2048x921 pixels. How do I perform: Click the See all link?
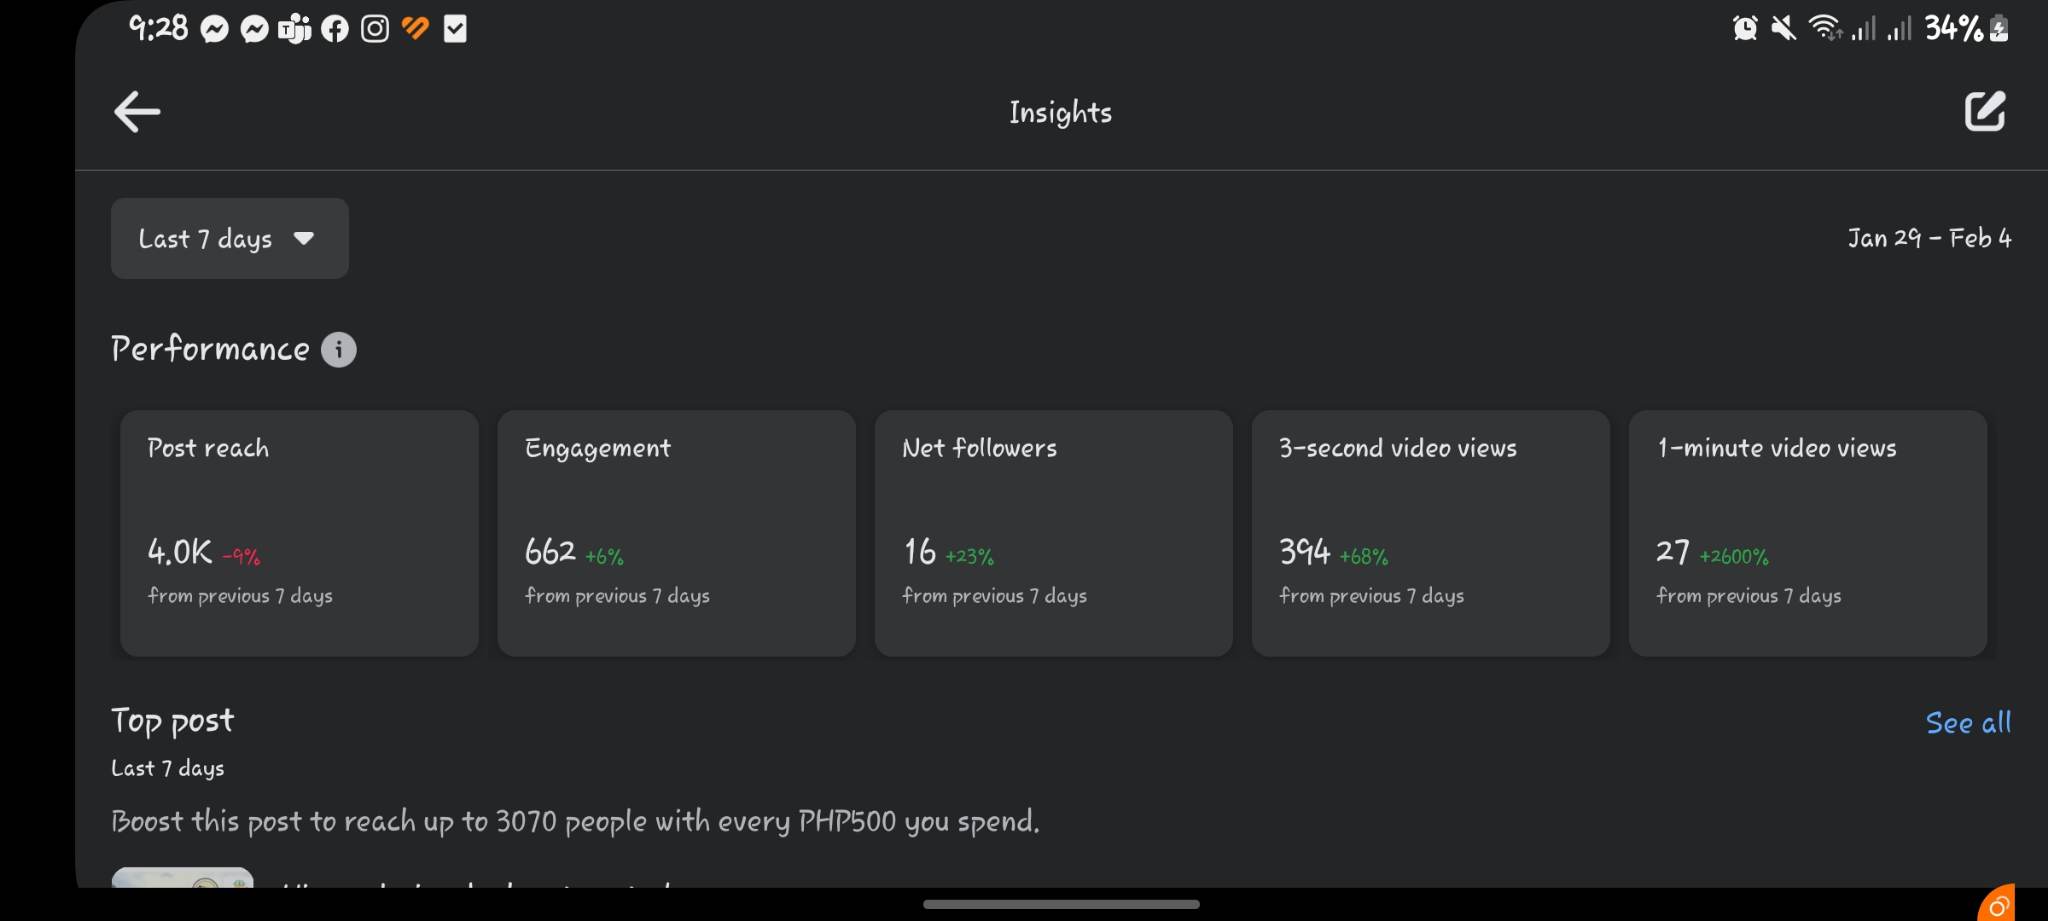pyautogui.click(x=1967, y=723)
